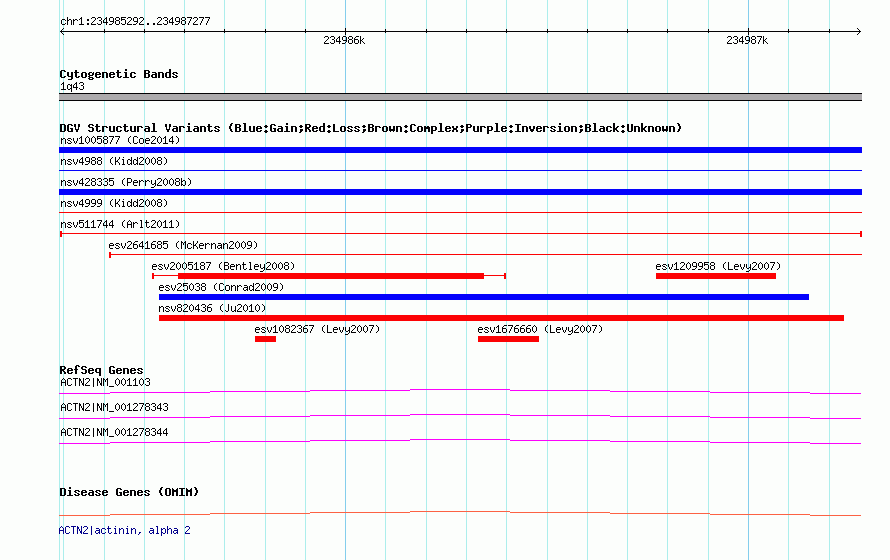This screenshot has width=890, height=560.
Task: Click the blue bar of esv25038
Action: (484, 297)
